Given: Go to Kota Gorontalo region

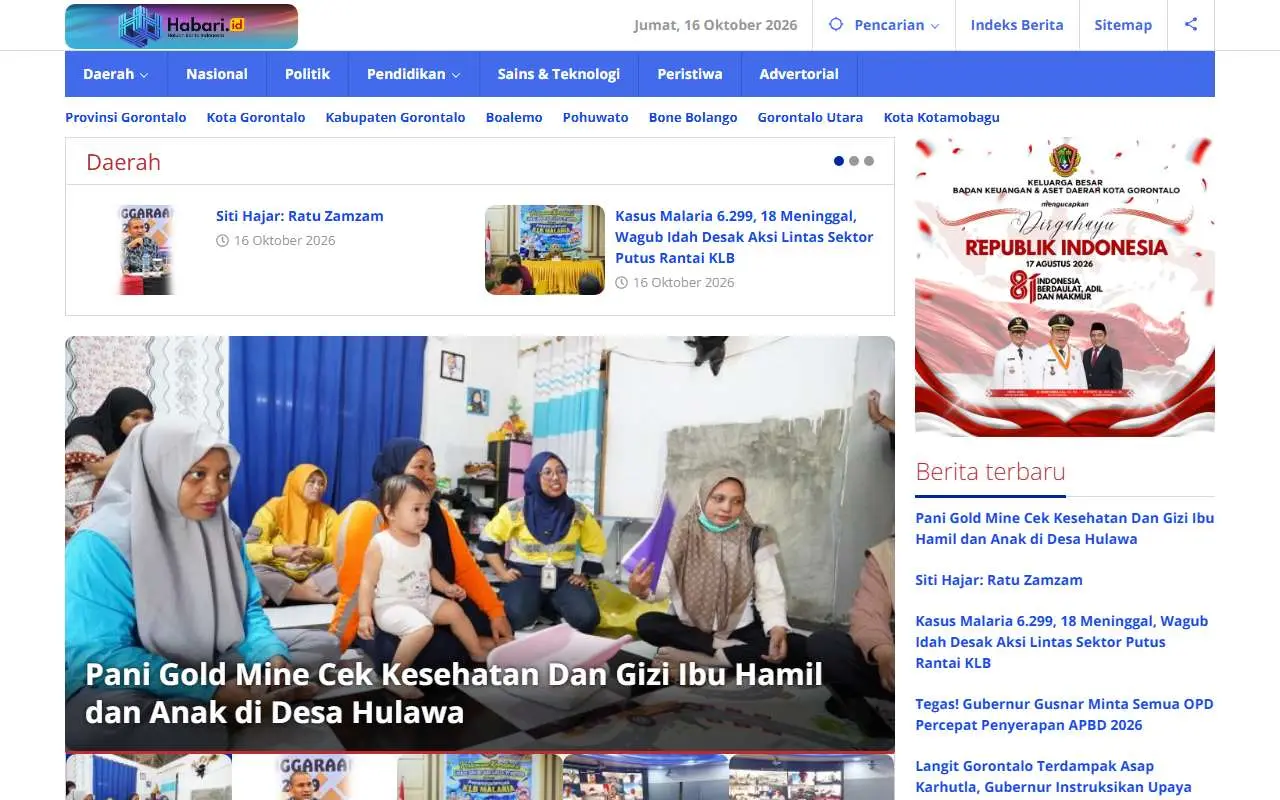Looking at the screenshot, I should click(x=256, y=117).
